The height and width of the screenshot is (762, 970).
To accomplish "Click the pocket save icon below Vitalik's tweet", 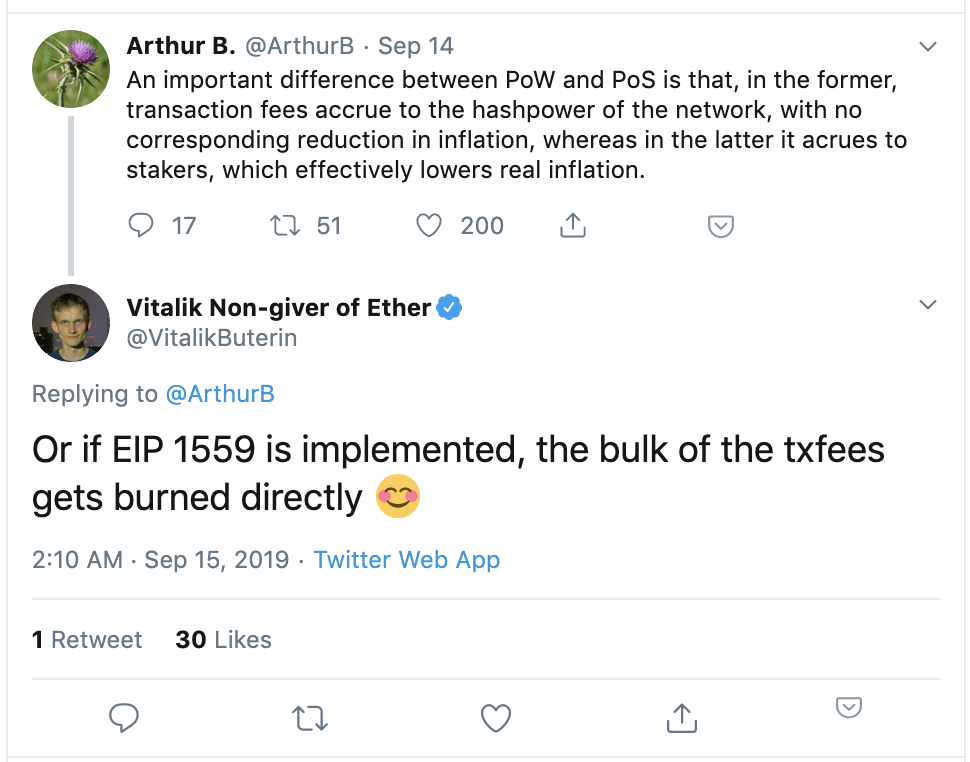I will [849, 707].
